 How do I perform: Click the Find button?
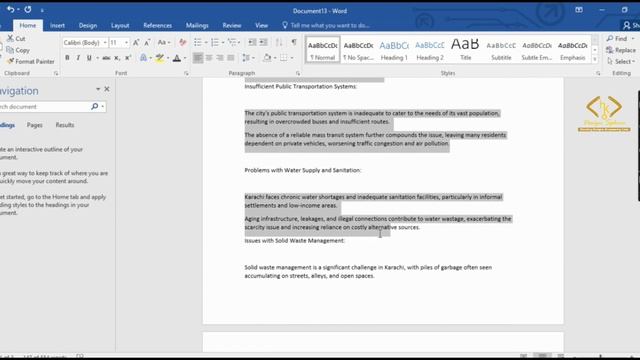pos(620,38)
